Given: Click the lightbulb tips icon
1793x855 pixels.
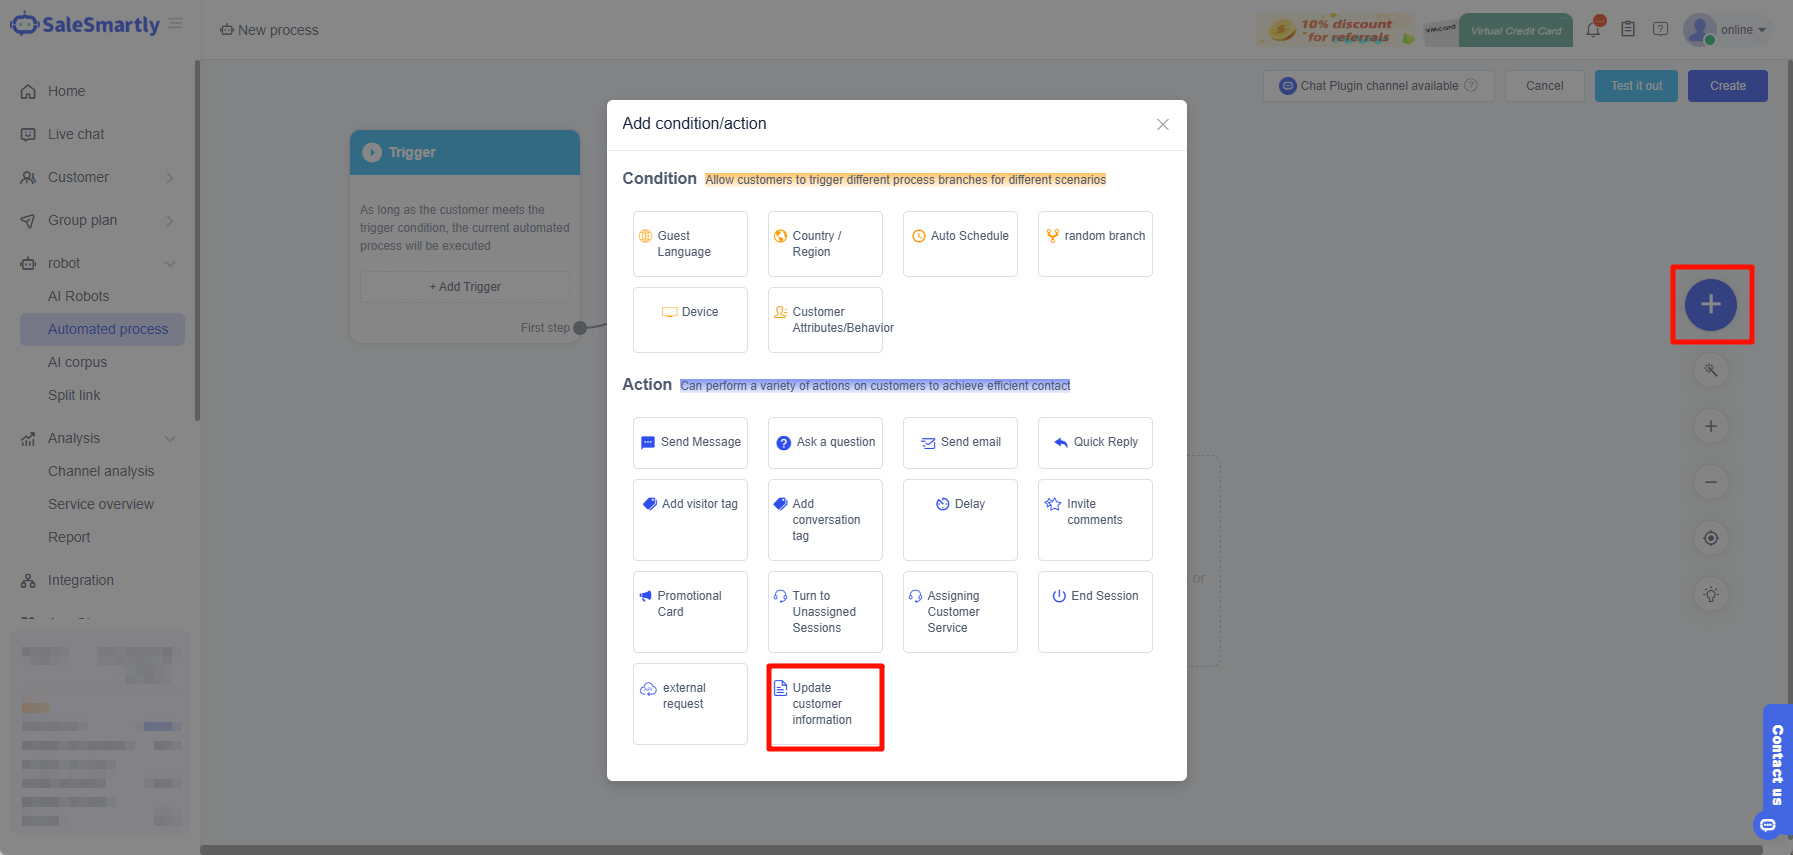Looking at the screenshot, I should [1710, 594].
